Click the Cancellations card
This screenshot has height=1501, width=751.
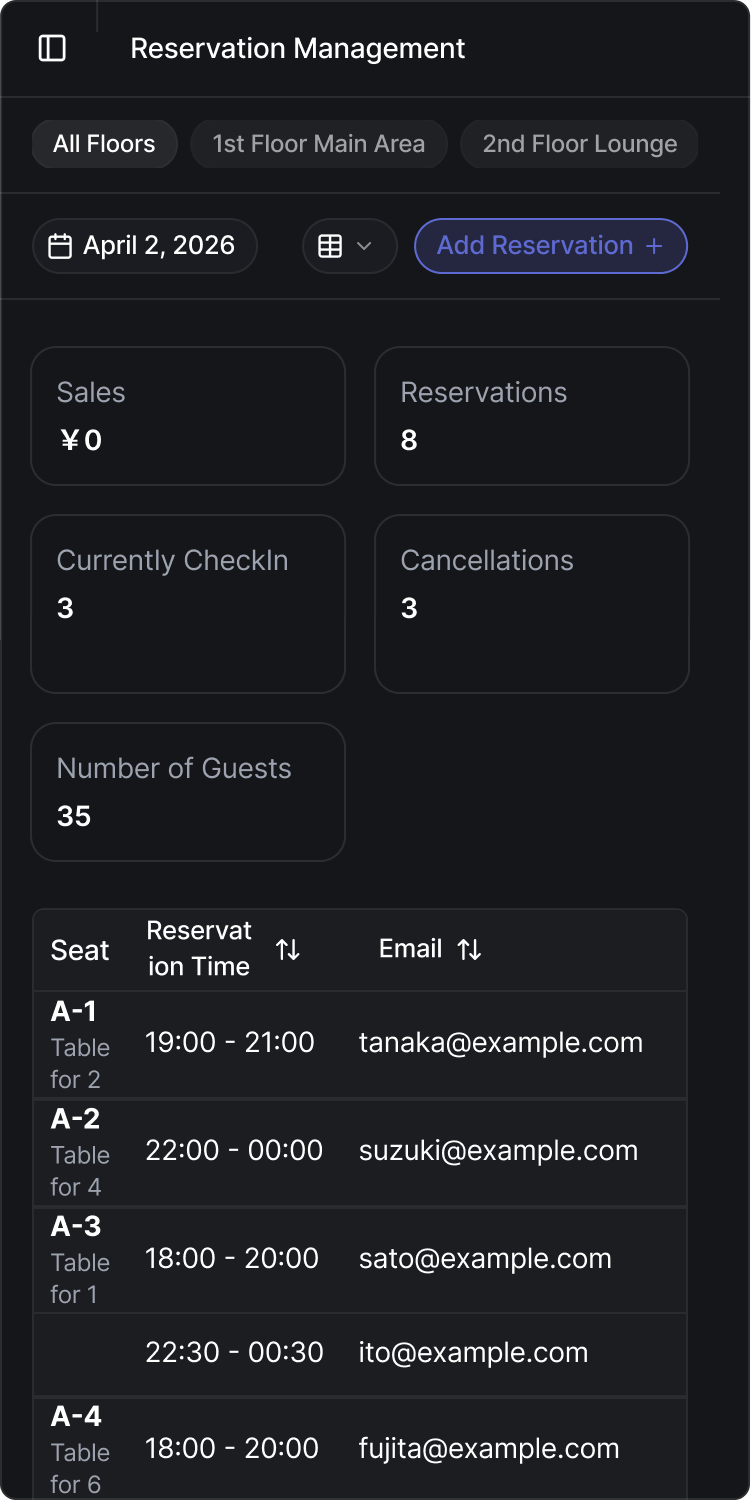[532, 604]
